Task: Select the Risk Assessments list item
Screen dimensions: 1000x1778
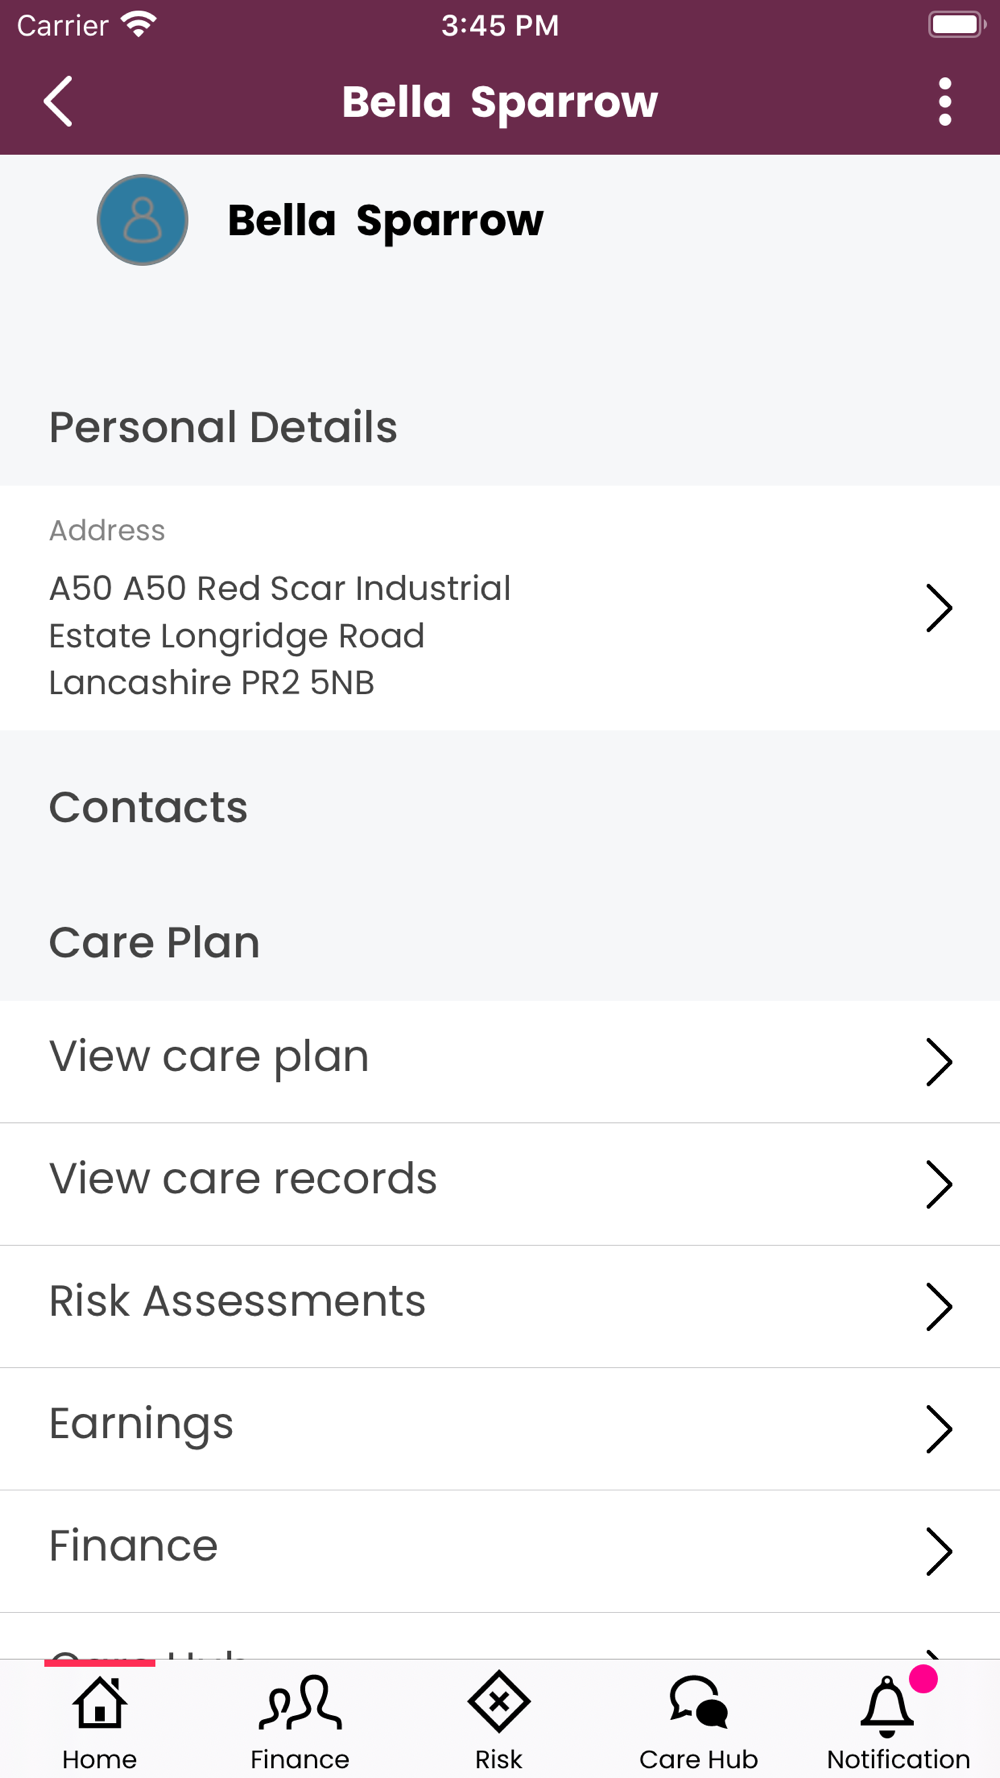Action: coord(238,1302)
